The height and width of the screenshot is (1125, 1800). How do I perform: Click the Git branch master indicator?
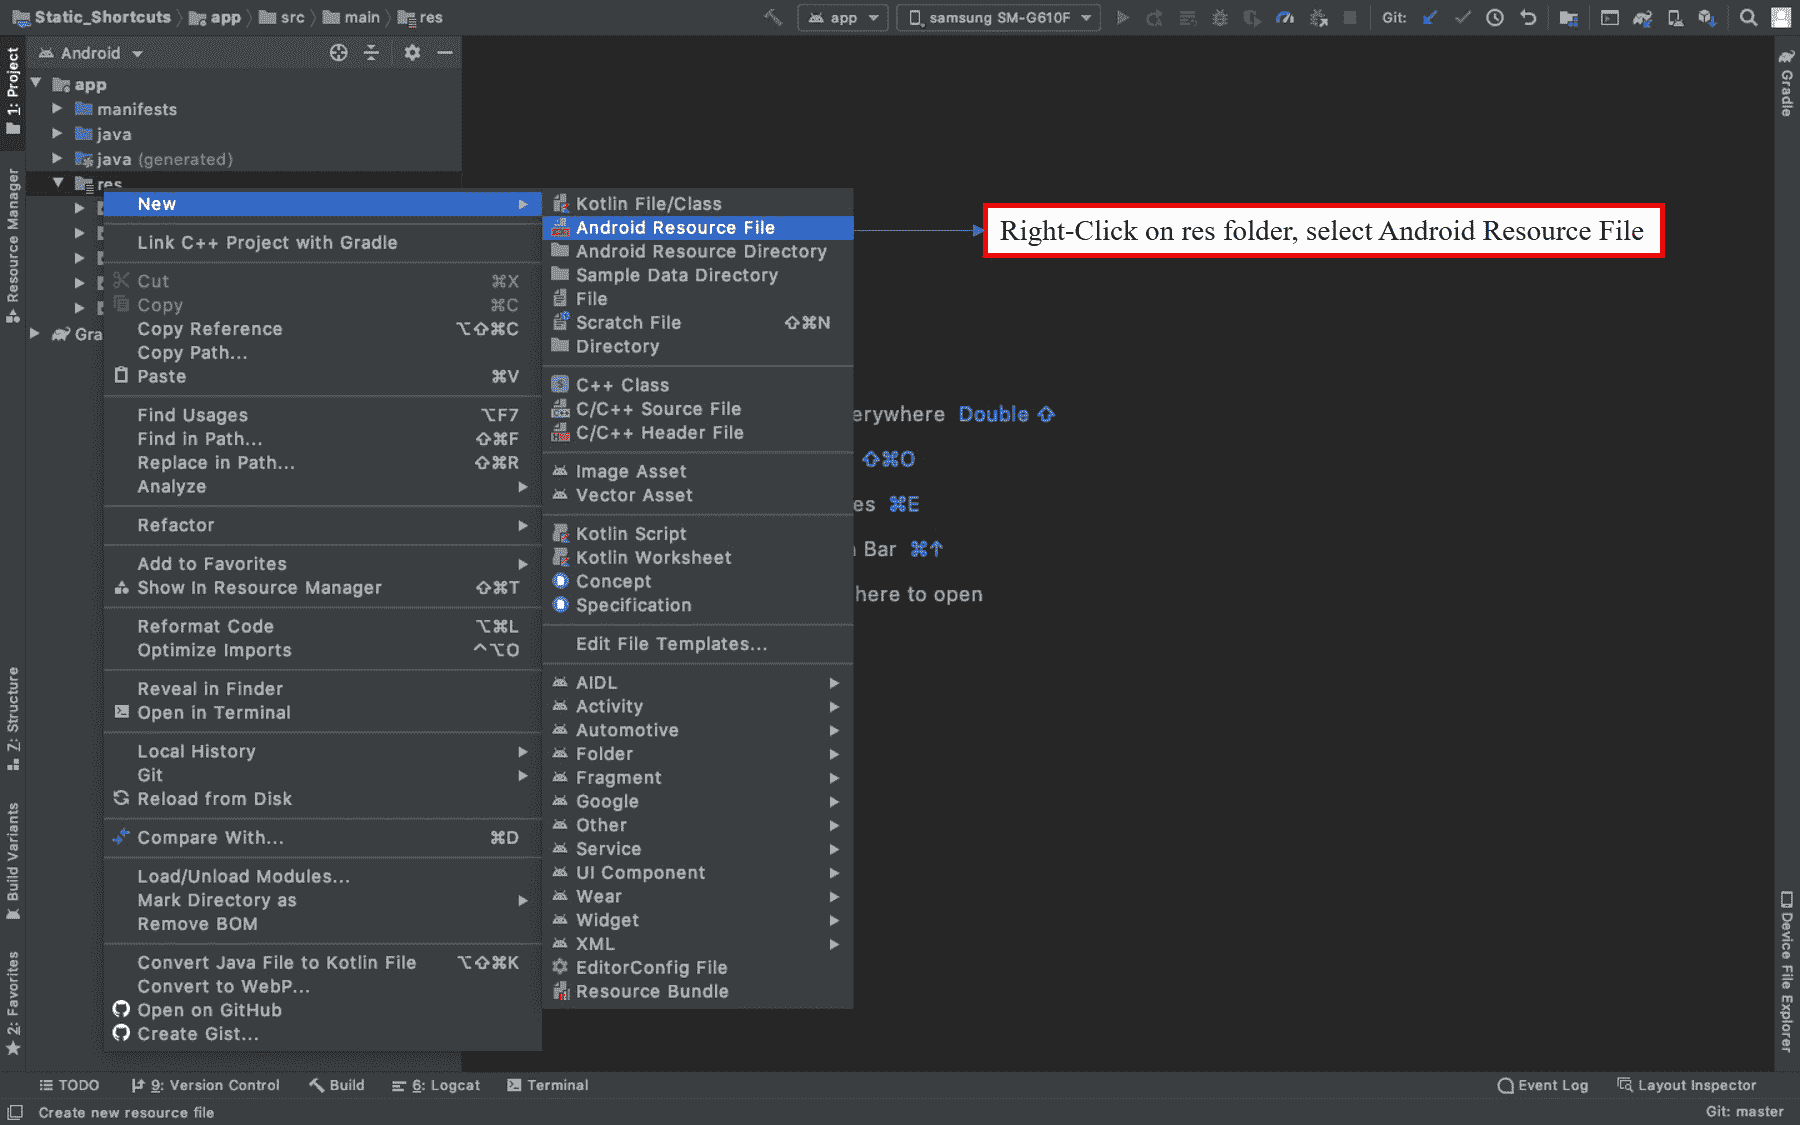click(x=1744, y=1111)
